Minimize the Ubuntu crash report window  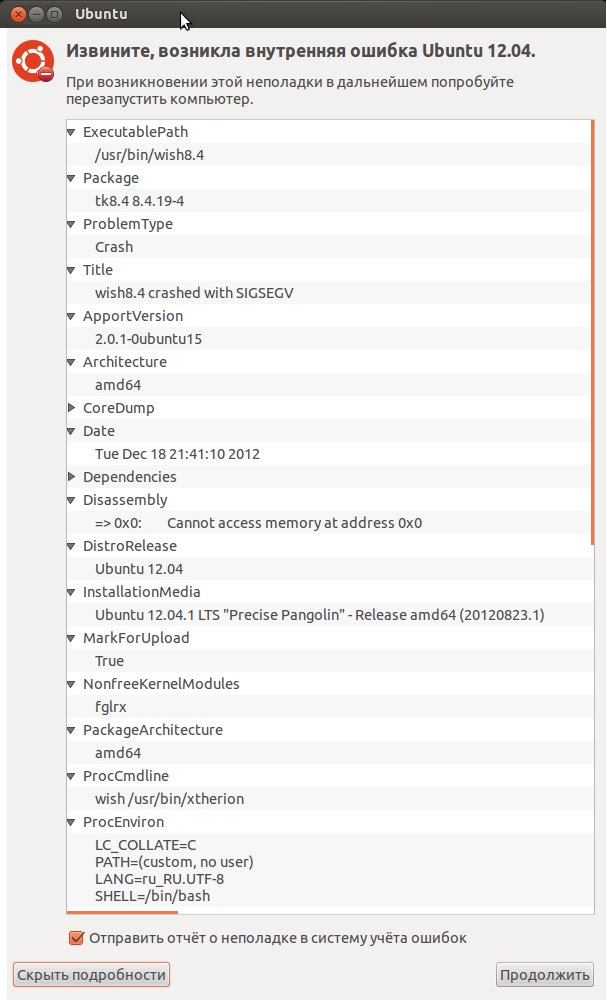click(36, 14)
